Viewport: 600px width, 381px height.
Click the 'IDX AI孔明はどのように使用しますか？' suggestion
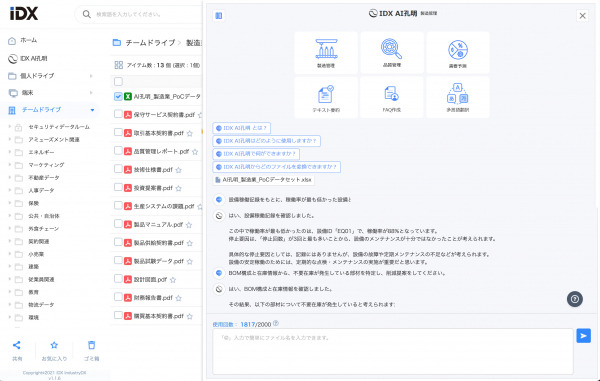tap(267, 141)
